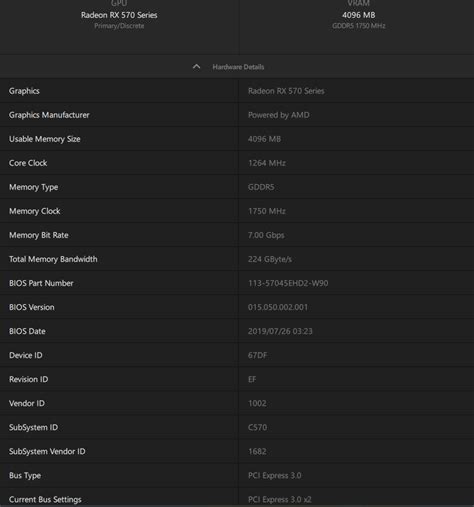The height and width of the screenshot is (507, 474).
Task: Click the Usable Memory Size 4096 MB value
Action: (264, 139)
